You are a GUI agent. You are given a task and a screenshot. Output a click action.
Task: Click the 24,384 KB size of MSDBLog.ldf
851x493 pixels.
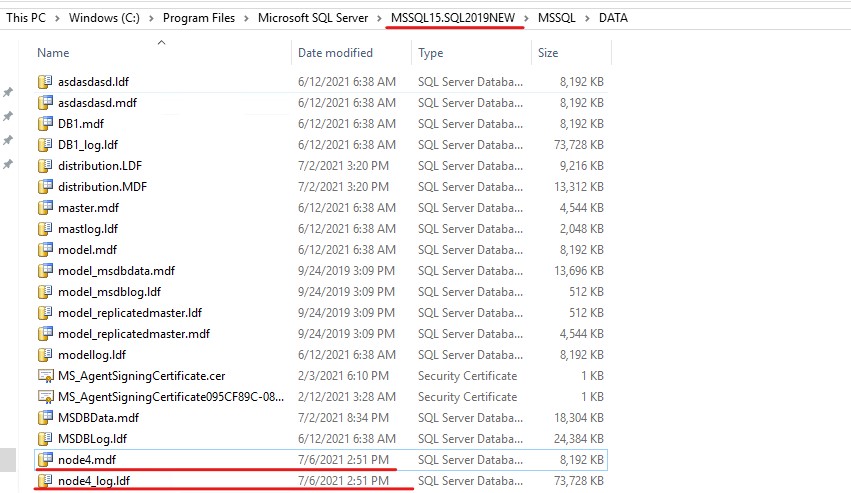point(579,439)
